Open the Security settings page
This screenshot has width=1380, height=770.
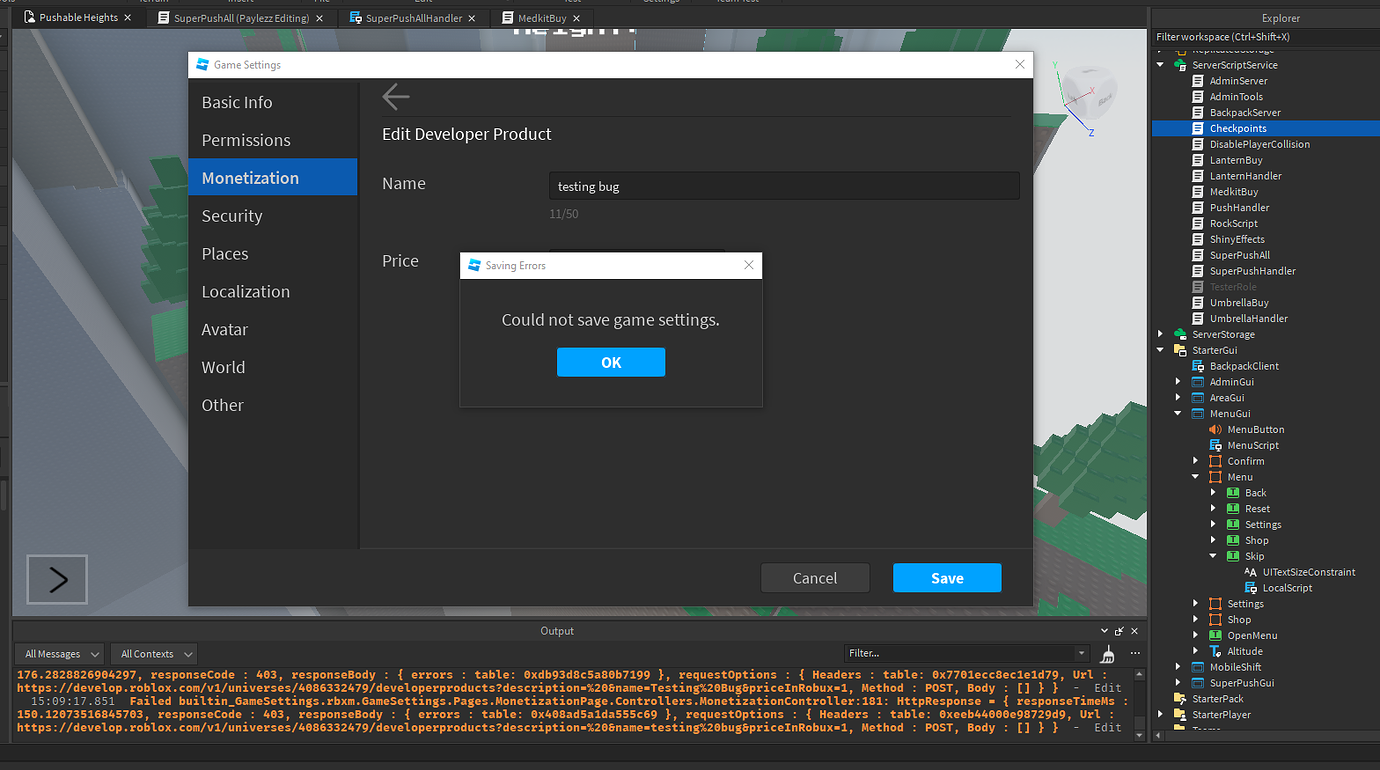click(x=273, y=216)
